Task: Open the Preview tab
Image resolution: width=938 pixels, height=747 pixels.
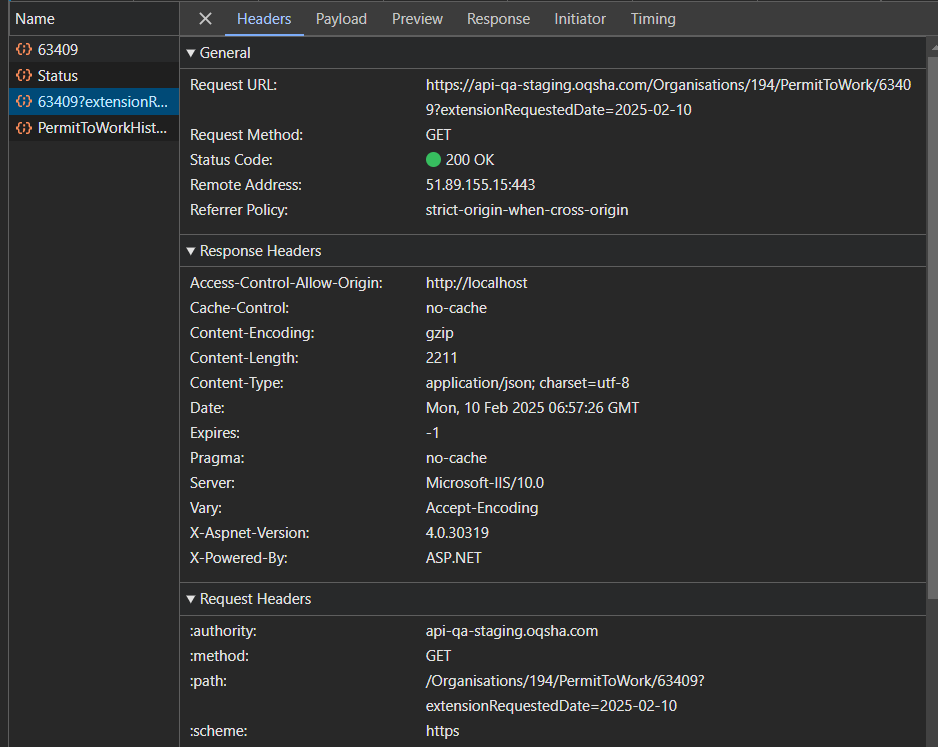Action: tap(417, 19)
